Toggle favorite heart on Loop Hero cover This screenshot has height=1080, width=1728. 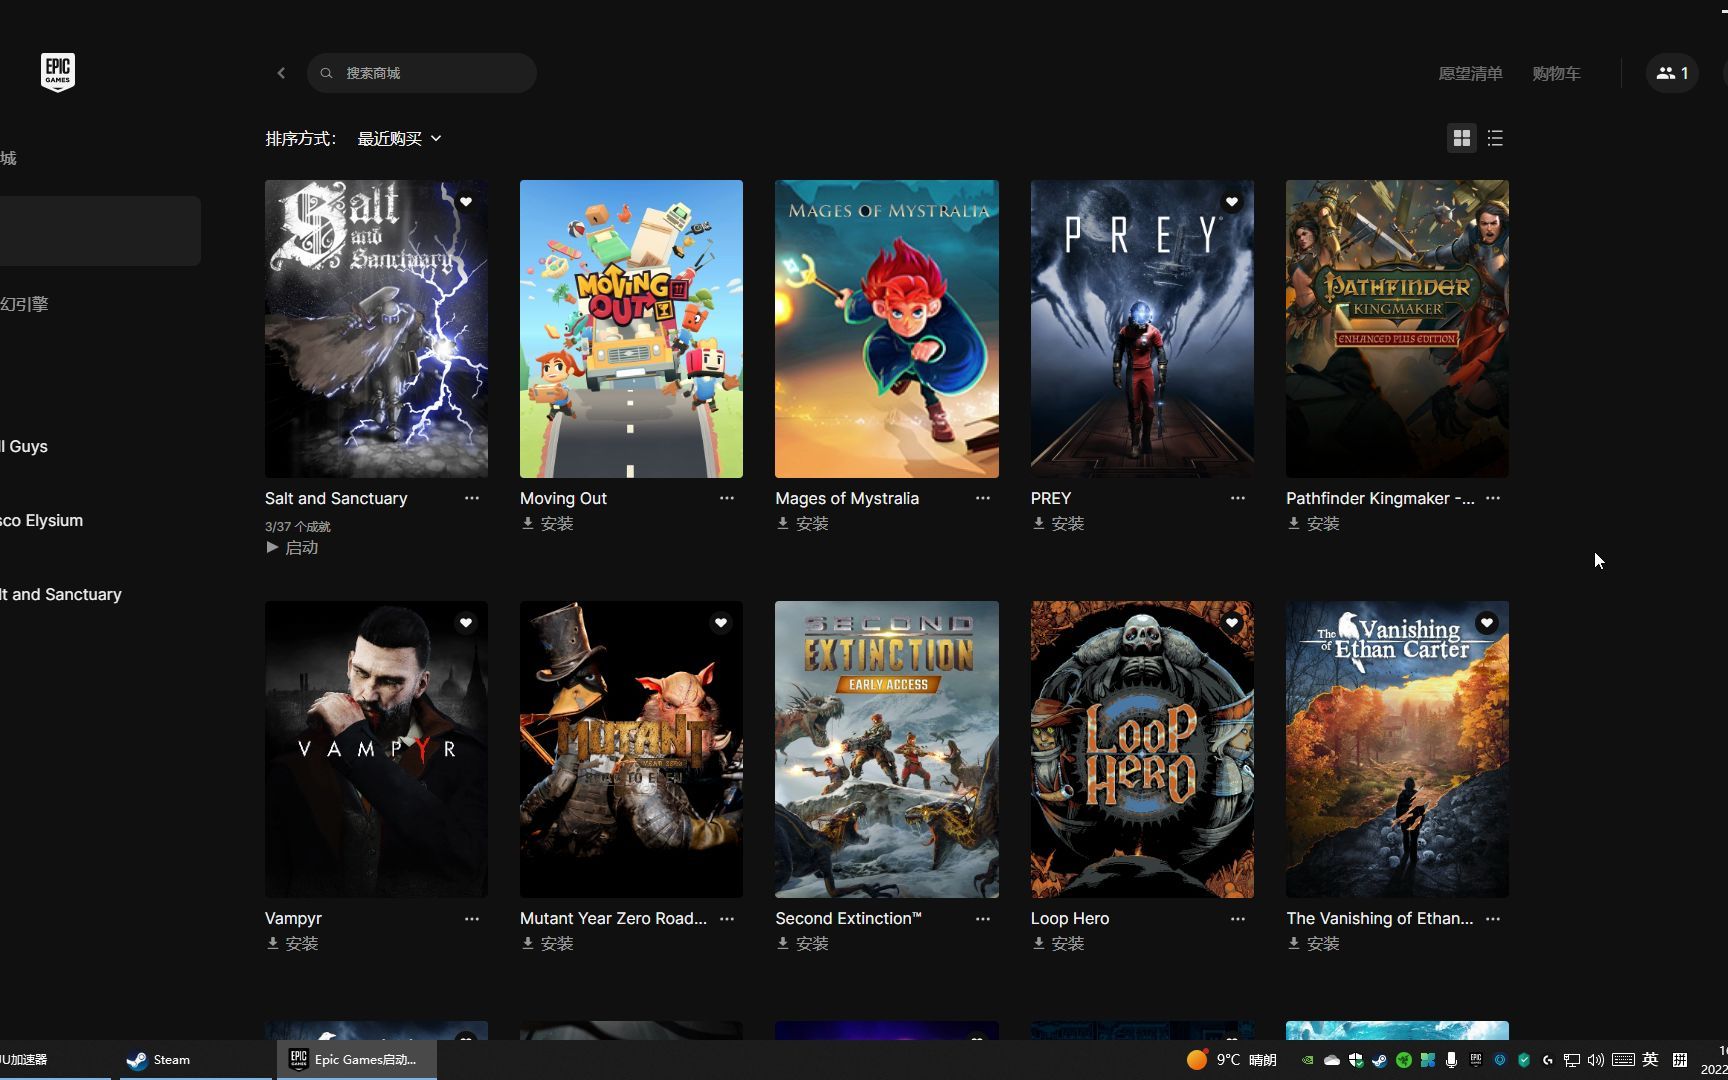1232,623
